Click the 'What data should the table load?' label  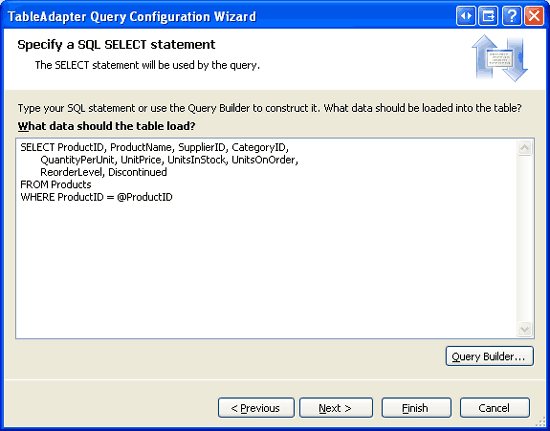106,126
